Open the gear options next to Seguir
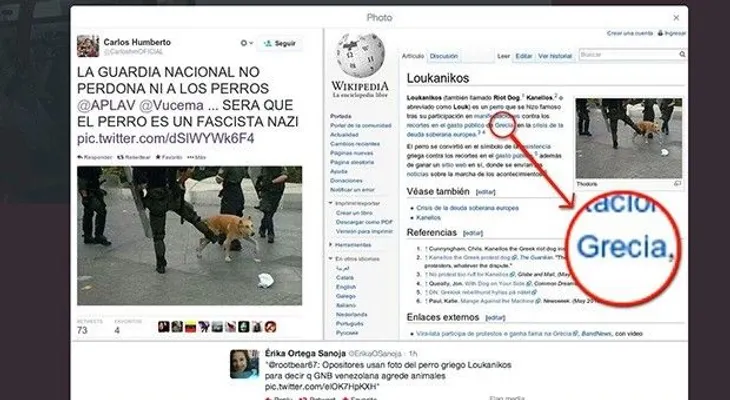Image resolution: width=730 pixels, height=400 pixels. point(246,43)
